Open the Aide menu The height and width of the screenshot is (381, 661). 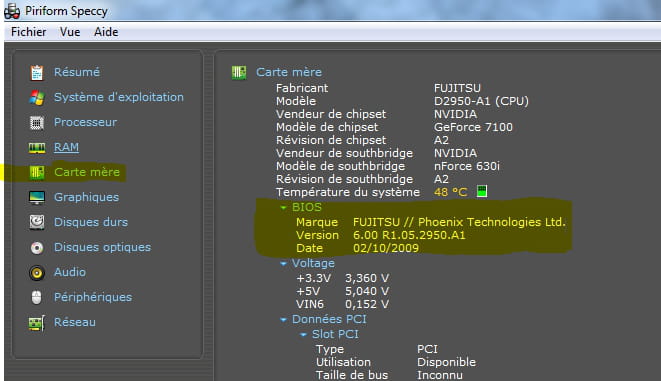[106, 32]
